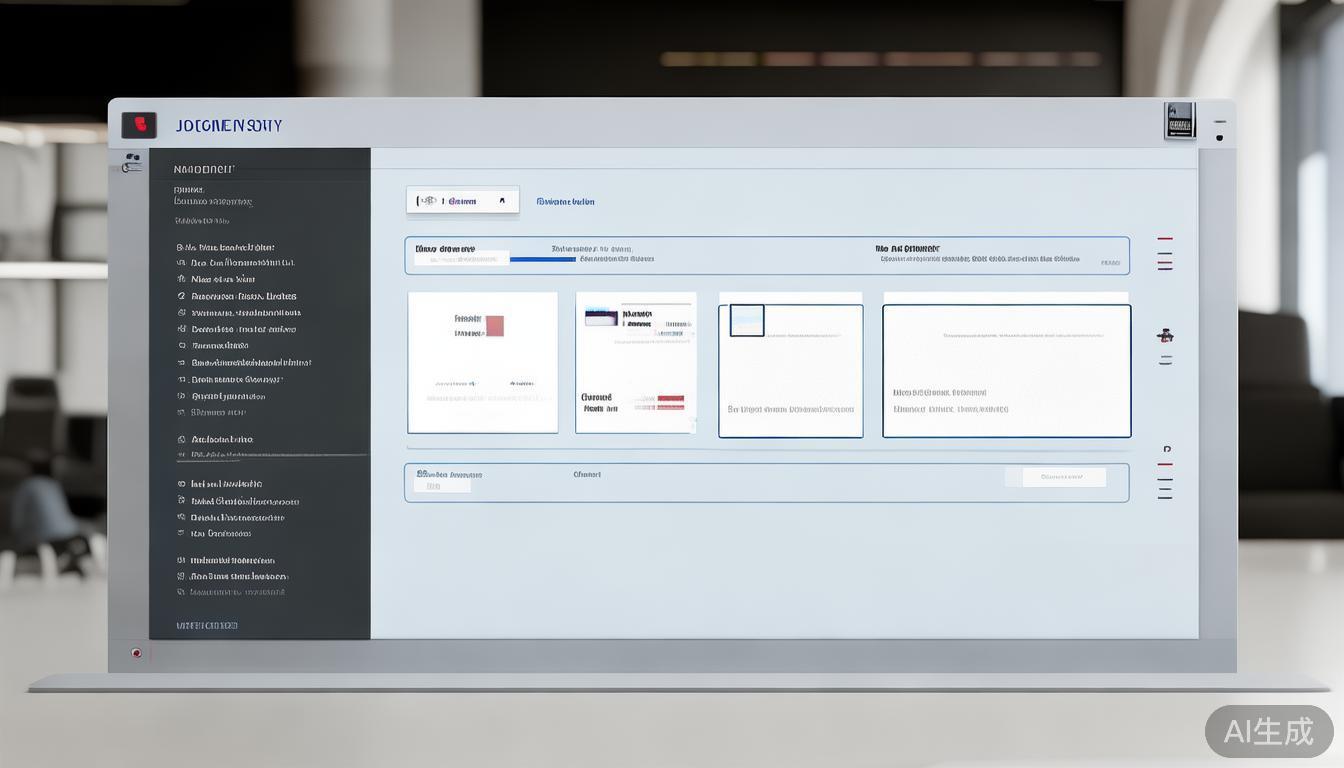
Task: Click the small figure icon on right rail
Action: [1165, 335]
